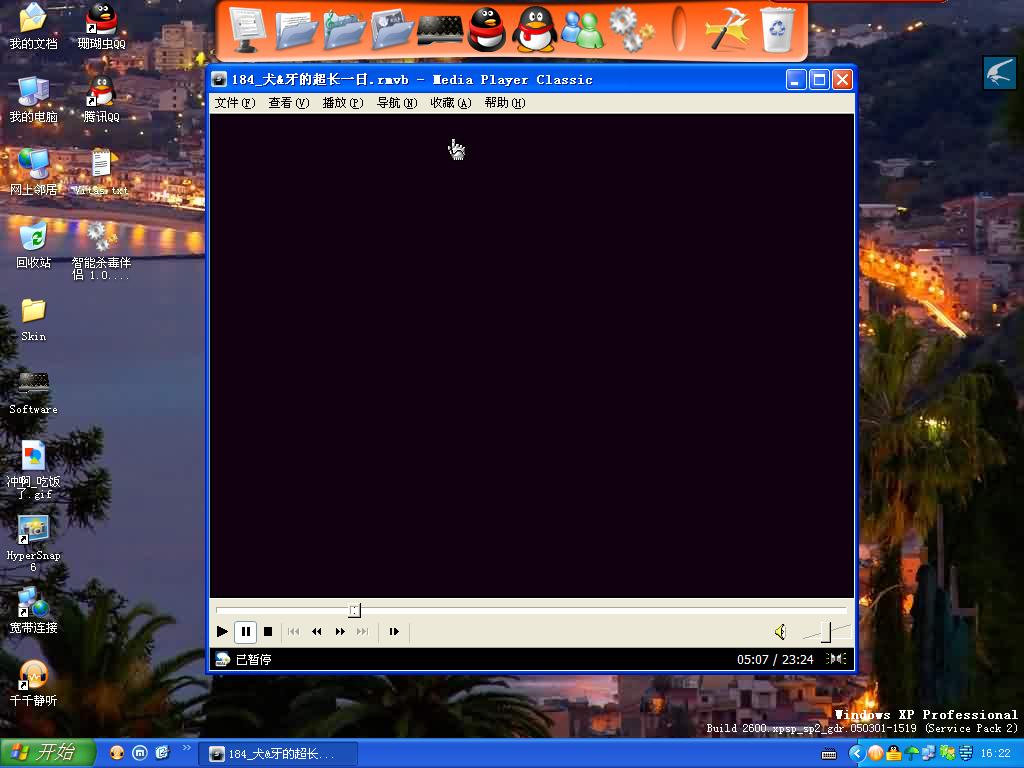Click the fast-forward (increase speed) button
This screenshot has width=1024, height=768.
(340, 632)
